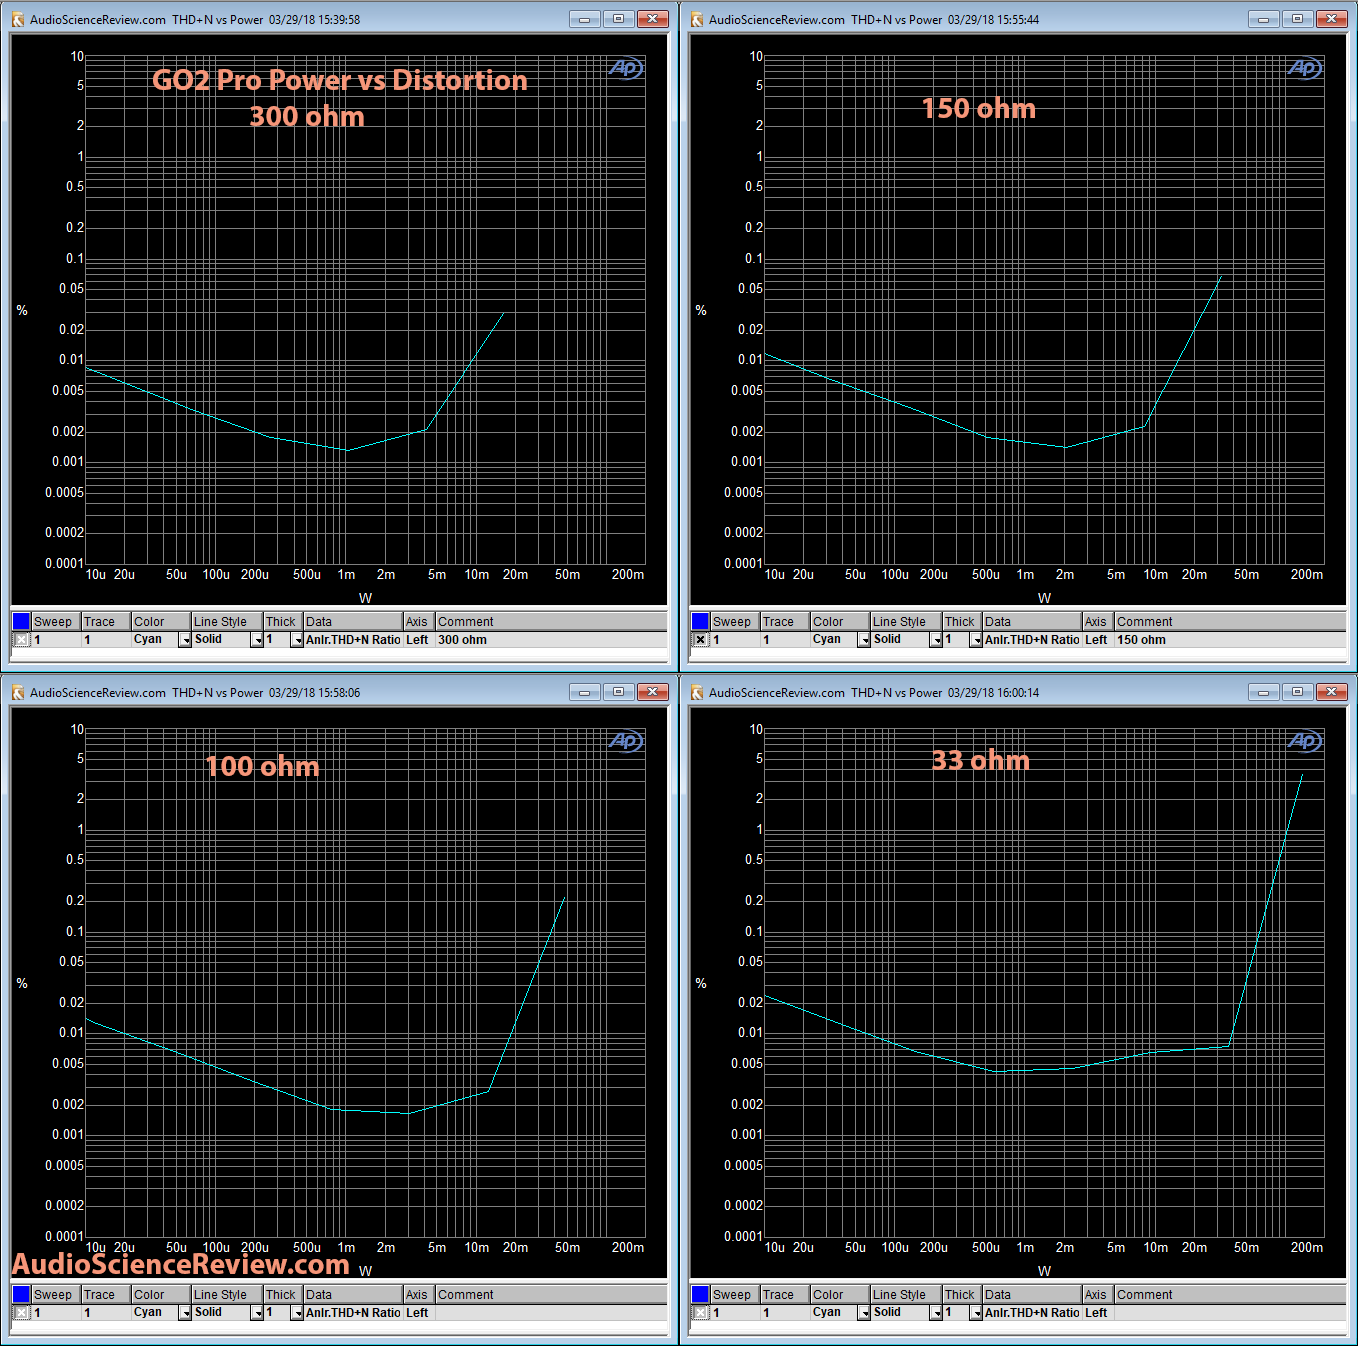Click the blue legend swatch in 33 ohm window
The height and width of the screenshot is (1346, 1358).
[700, 1295]
